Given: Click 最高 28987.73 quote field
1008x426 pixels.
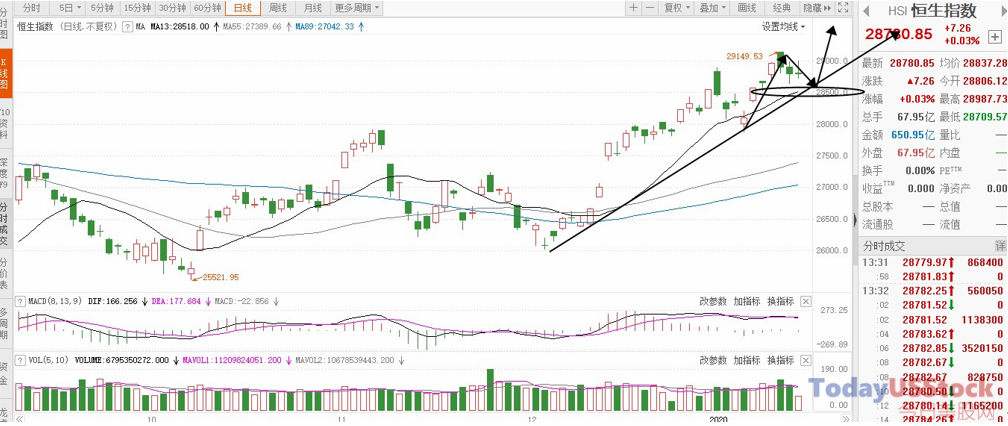Looking at the screenshot, I should pos(973,98).
